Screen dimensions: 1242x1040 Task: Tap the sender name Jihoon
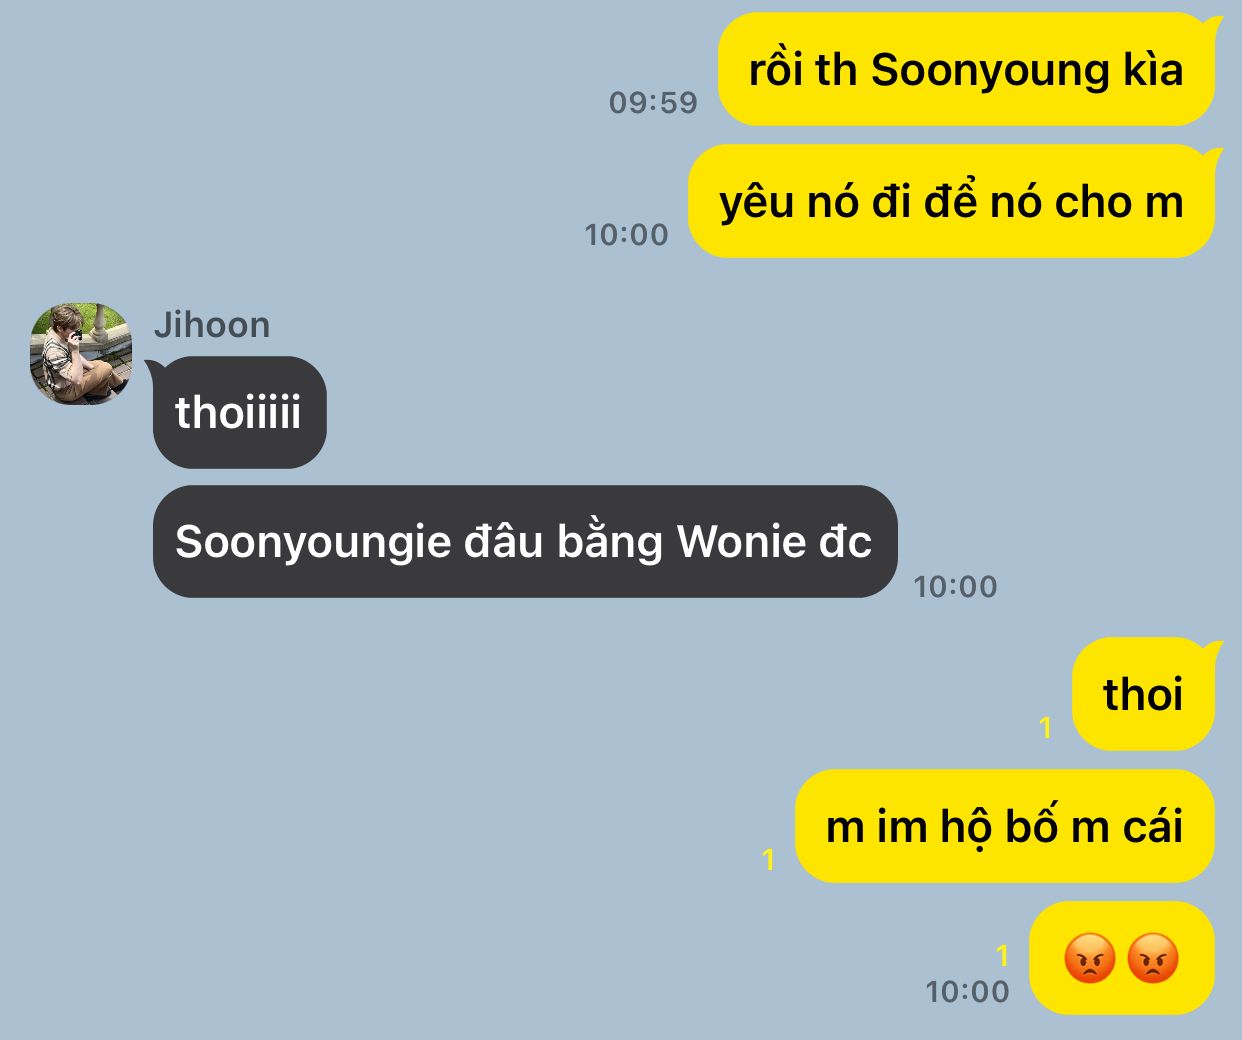212,325
